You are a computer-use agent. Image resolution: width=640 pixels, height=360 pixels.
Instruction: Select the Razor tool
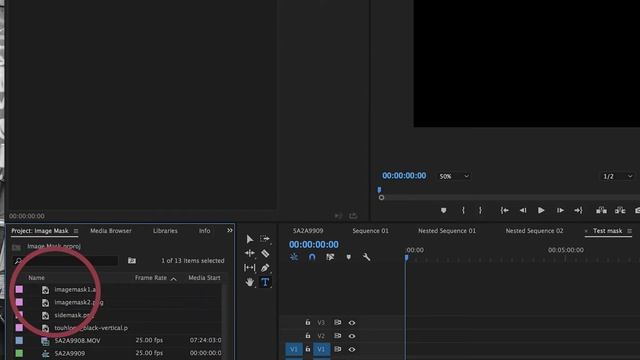coord(265,253)
